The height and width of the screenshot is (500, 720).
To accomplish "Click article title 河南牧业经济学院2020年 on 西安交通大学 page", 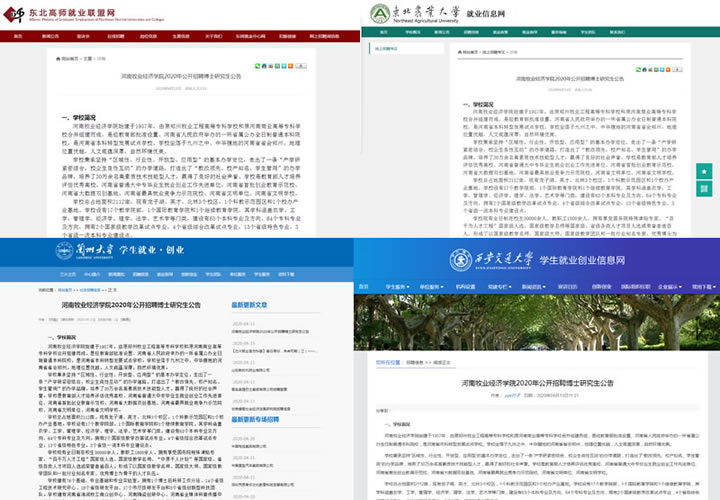I will point(537,383).
